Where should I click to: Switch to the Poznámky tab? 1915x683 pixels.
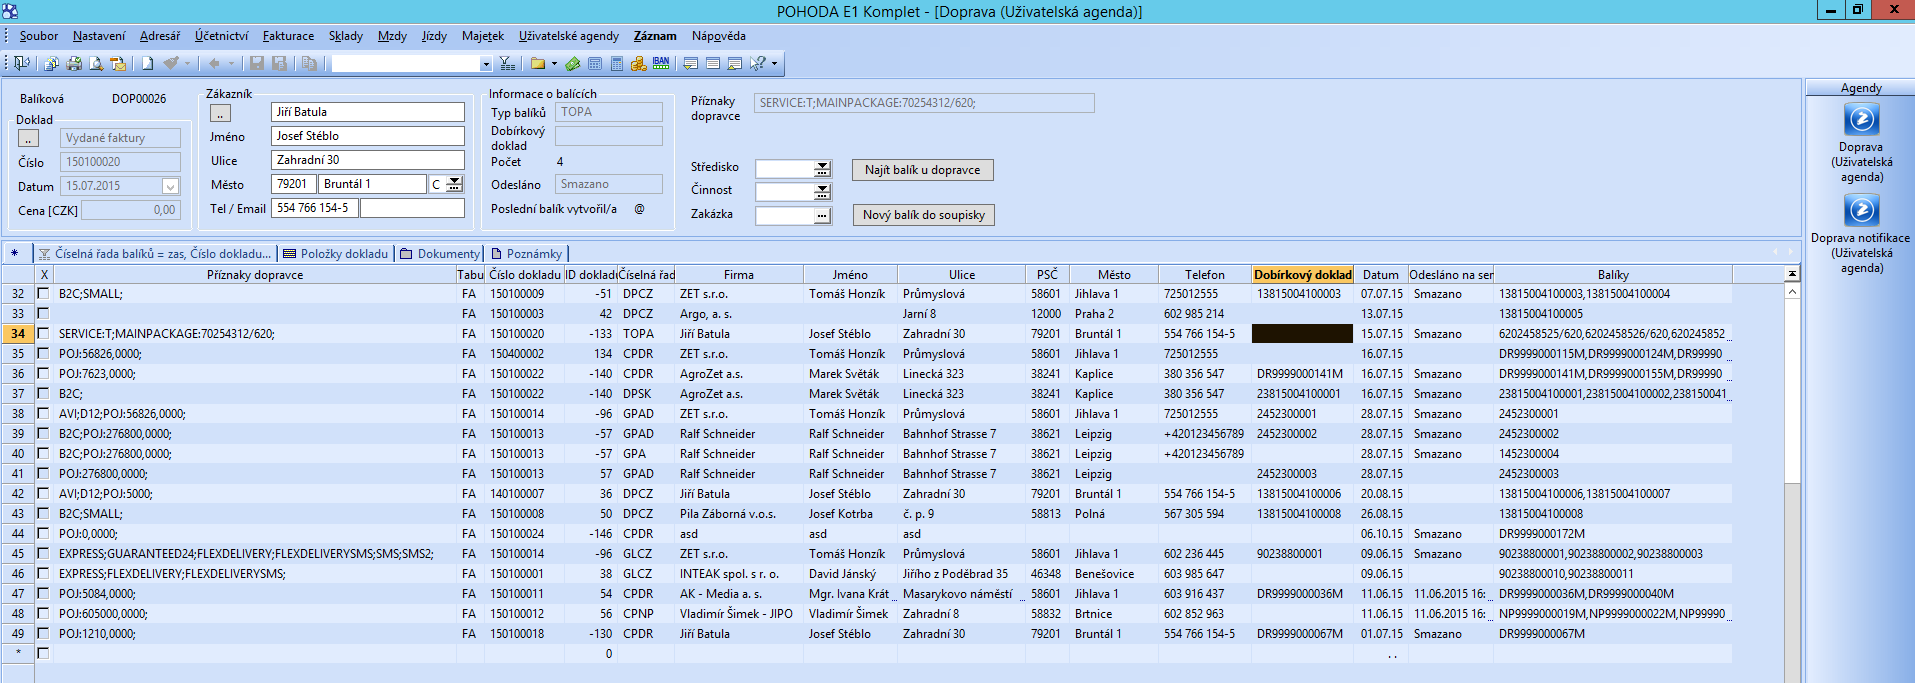click(526, 254)
